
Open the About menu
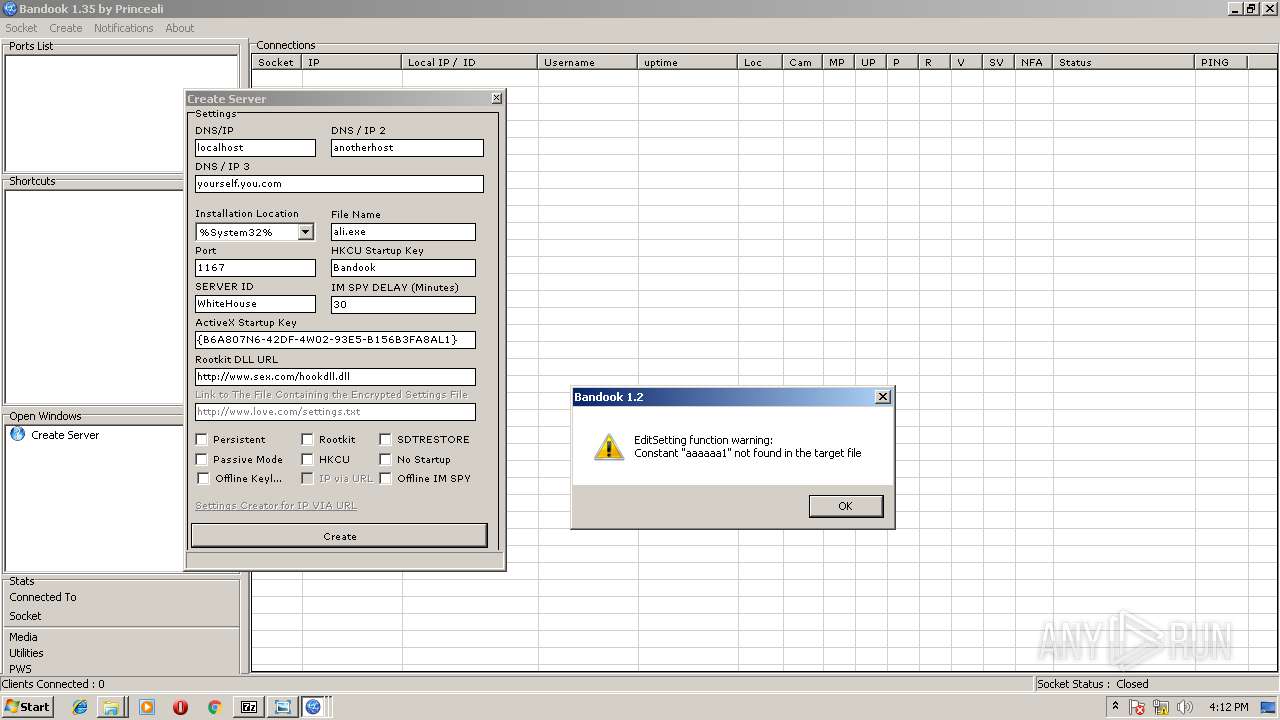point(180,28)
